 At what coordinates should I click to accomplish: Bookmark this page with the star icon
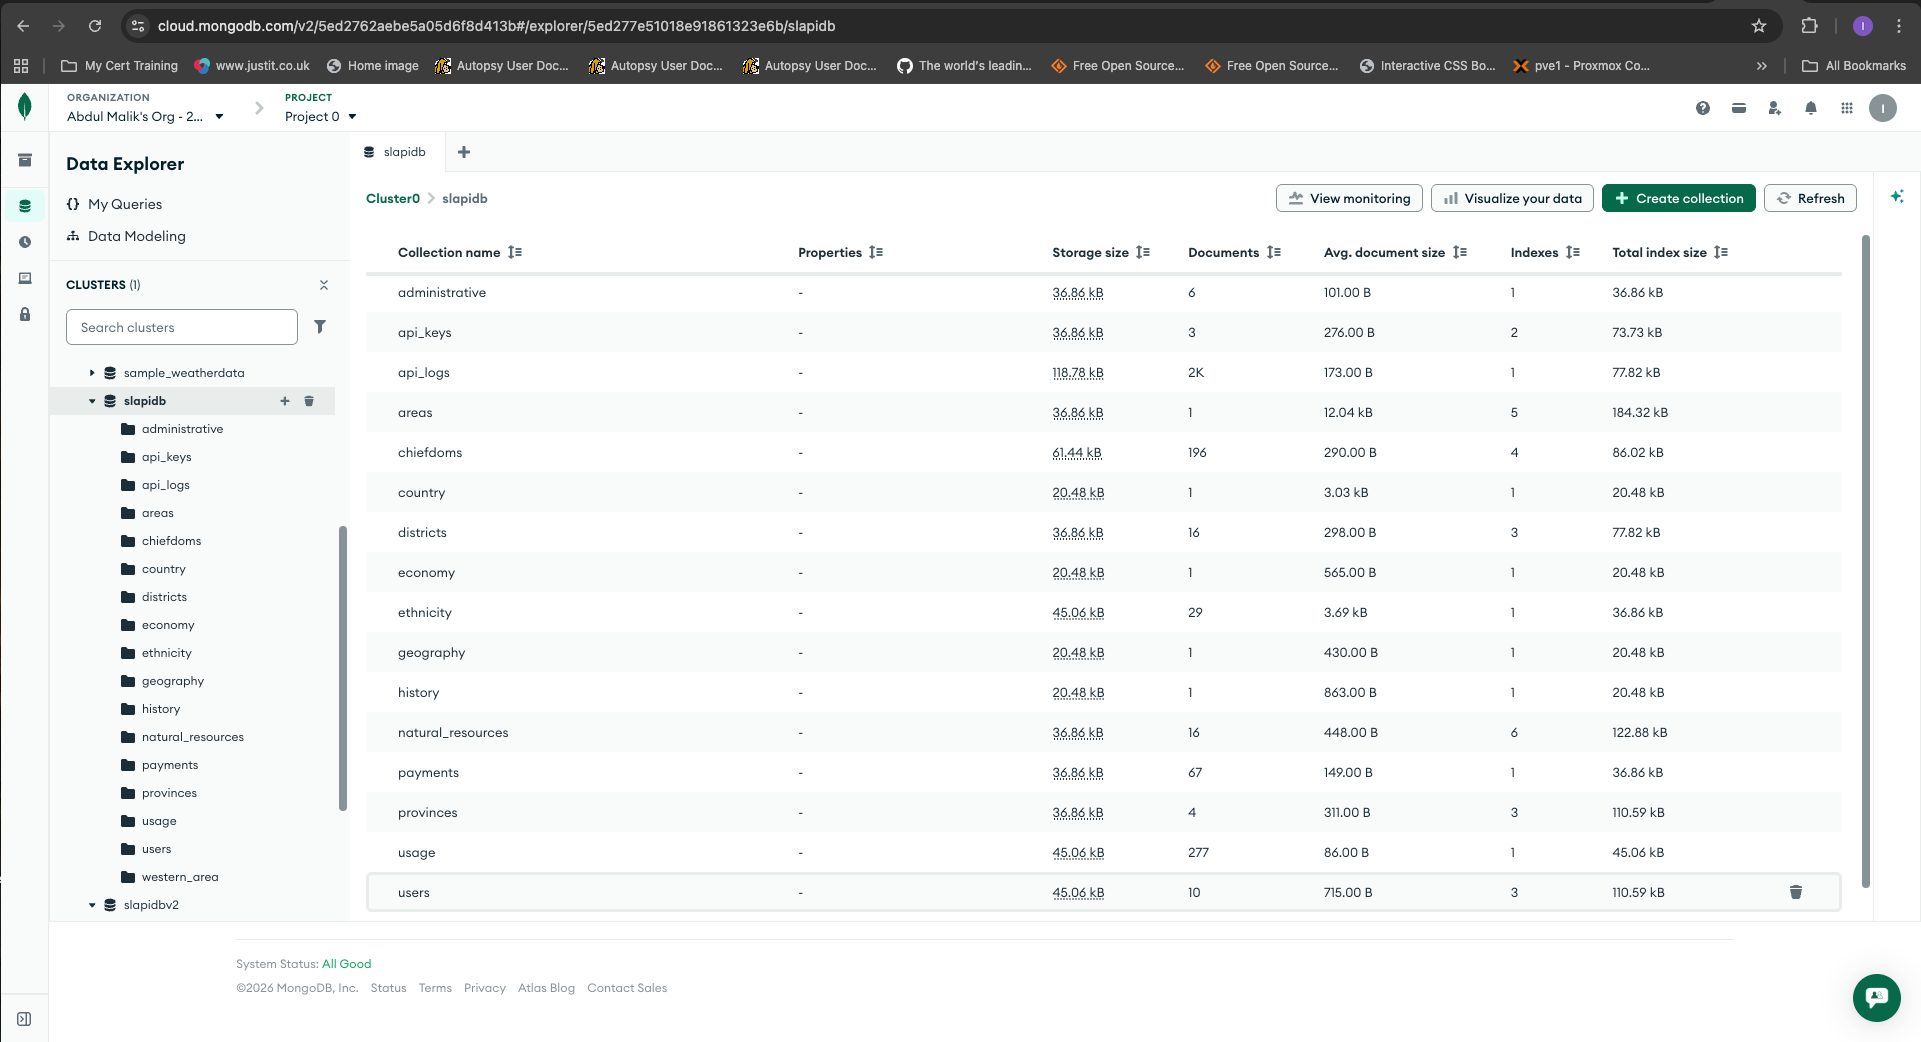tap(1759, 26)
